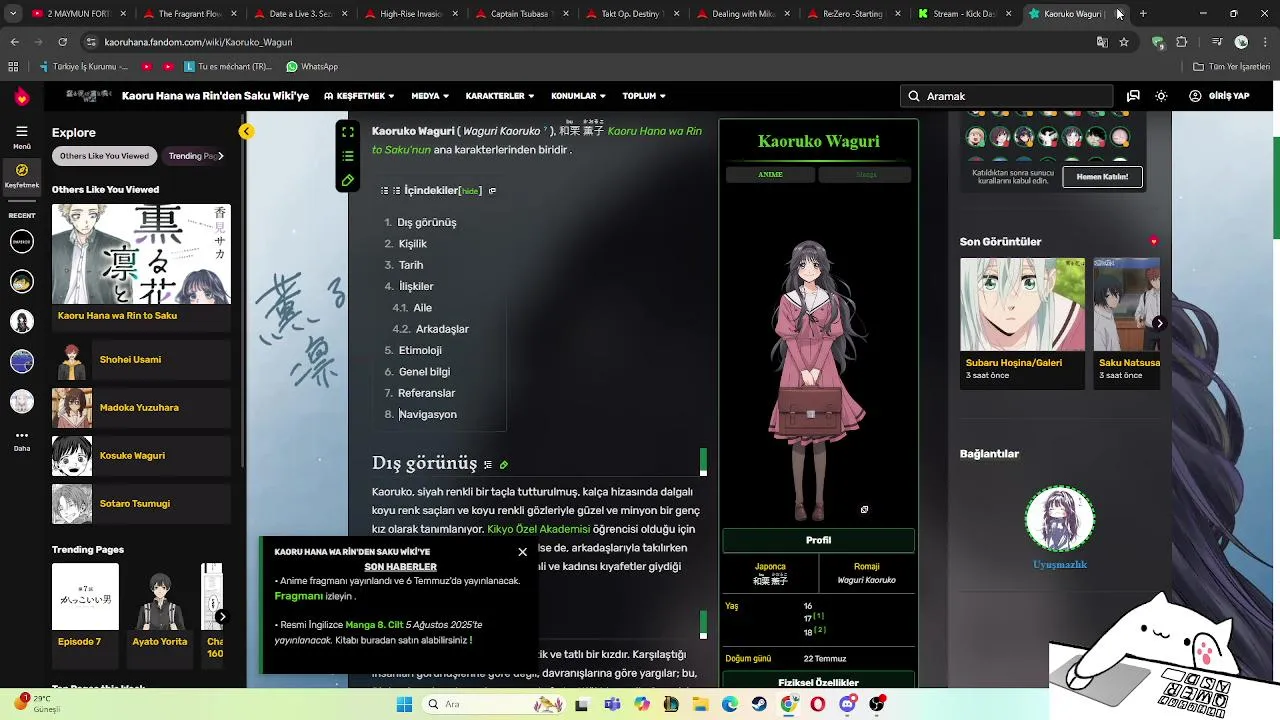This screenshot has height=720, width=1280.
Task: Open Discord from the taskbar
Action: pyautogui.click(x=848, y=704)
